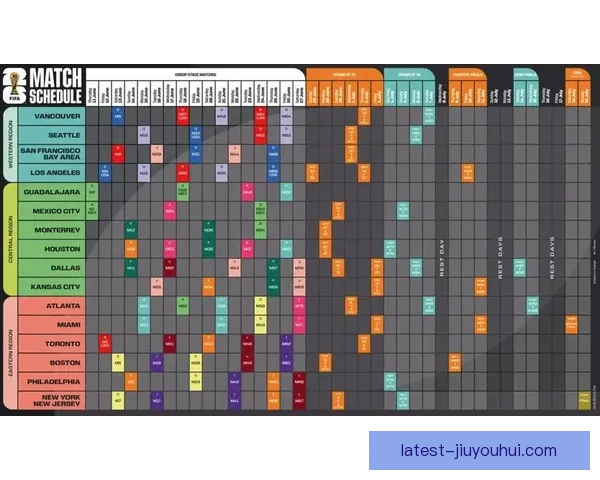Image resolution: width=600 pixels, height=480 pixels.
Task: Click the GROUP STAGE MATCHES header
Action: point(196,75)
